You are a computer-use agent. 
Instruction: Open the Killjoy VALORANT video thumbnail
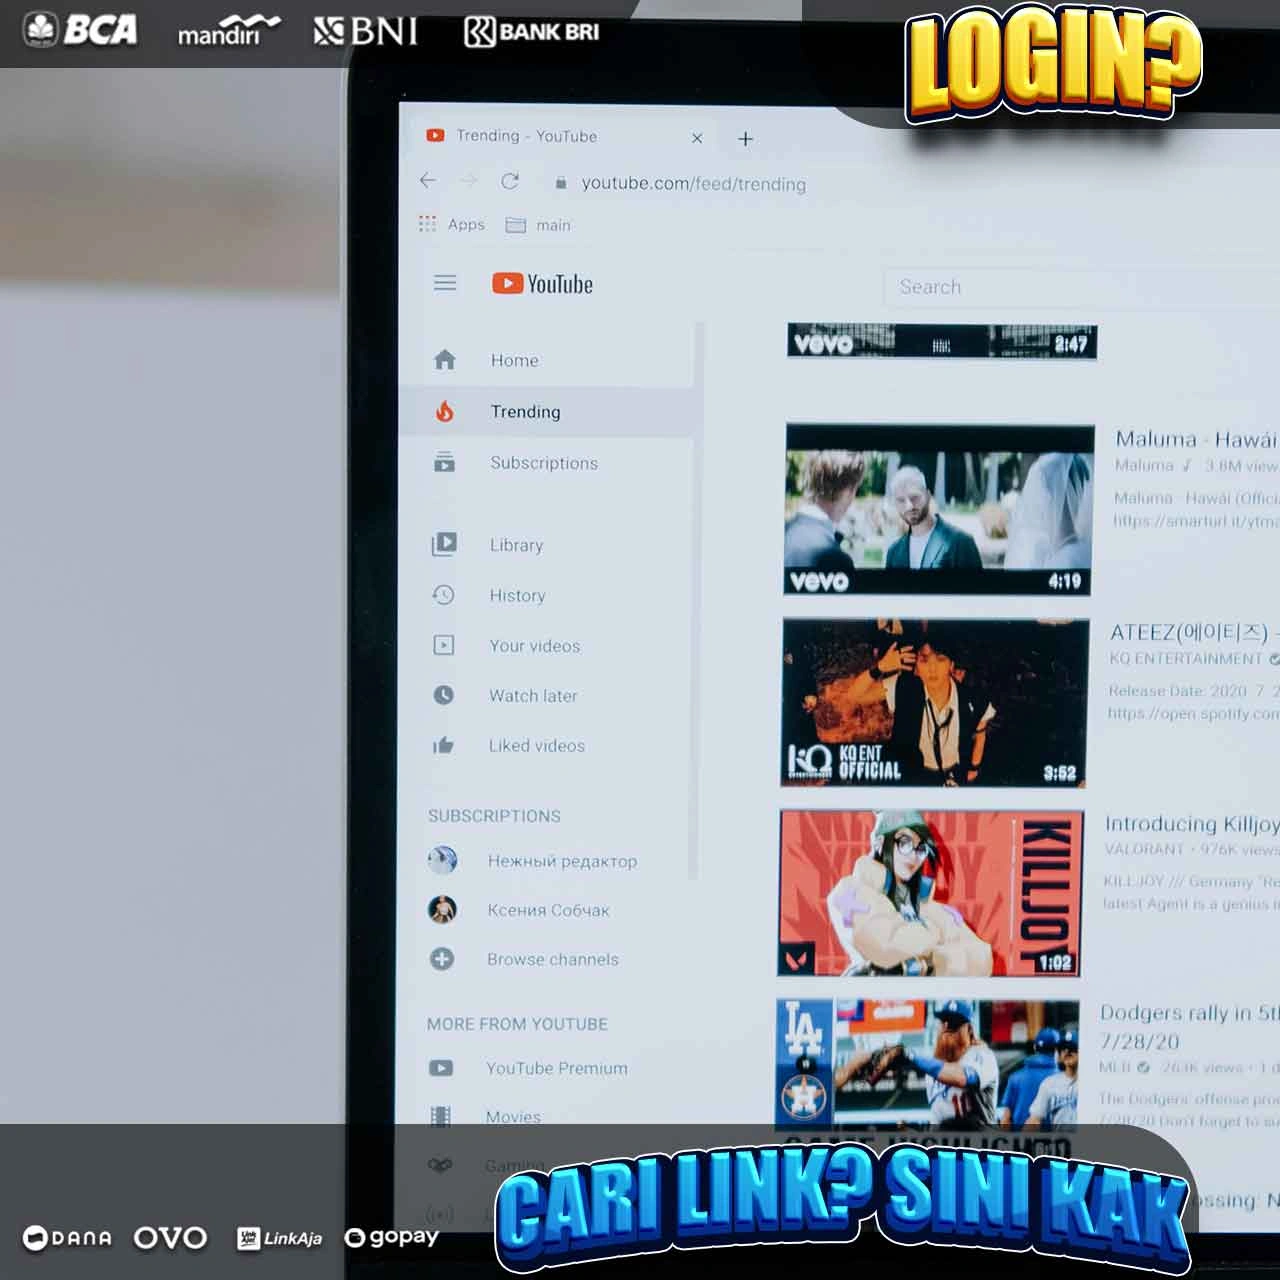pos(930,893)
